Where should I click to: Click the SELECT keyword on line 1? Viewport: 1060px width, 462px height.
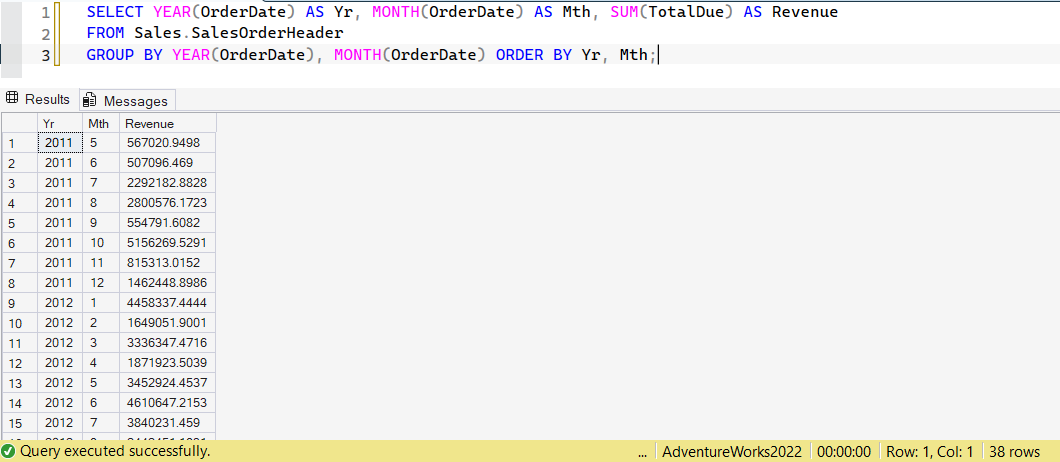click(115, 12)
